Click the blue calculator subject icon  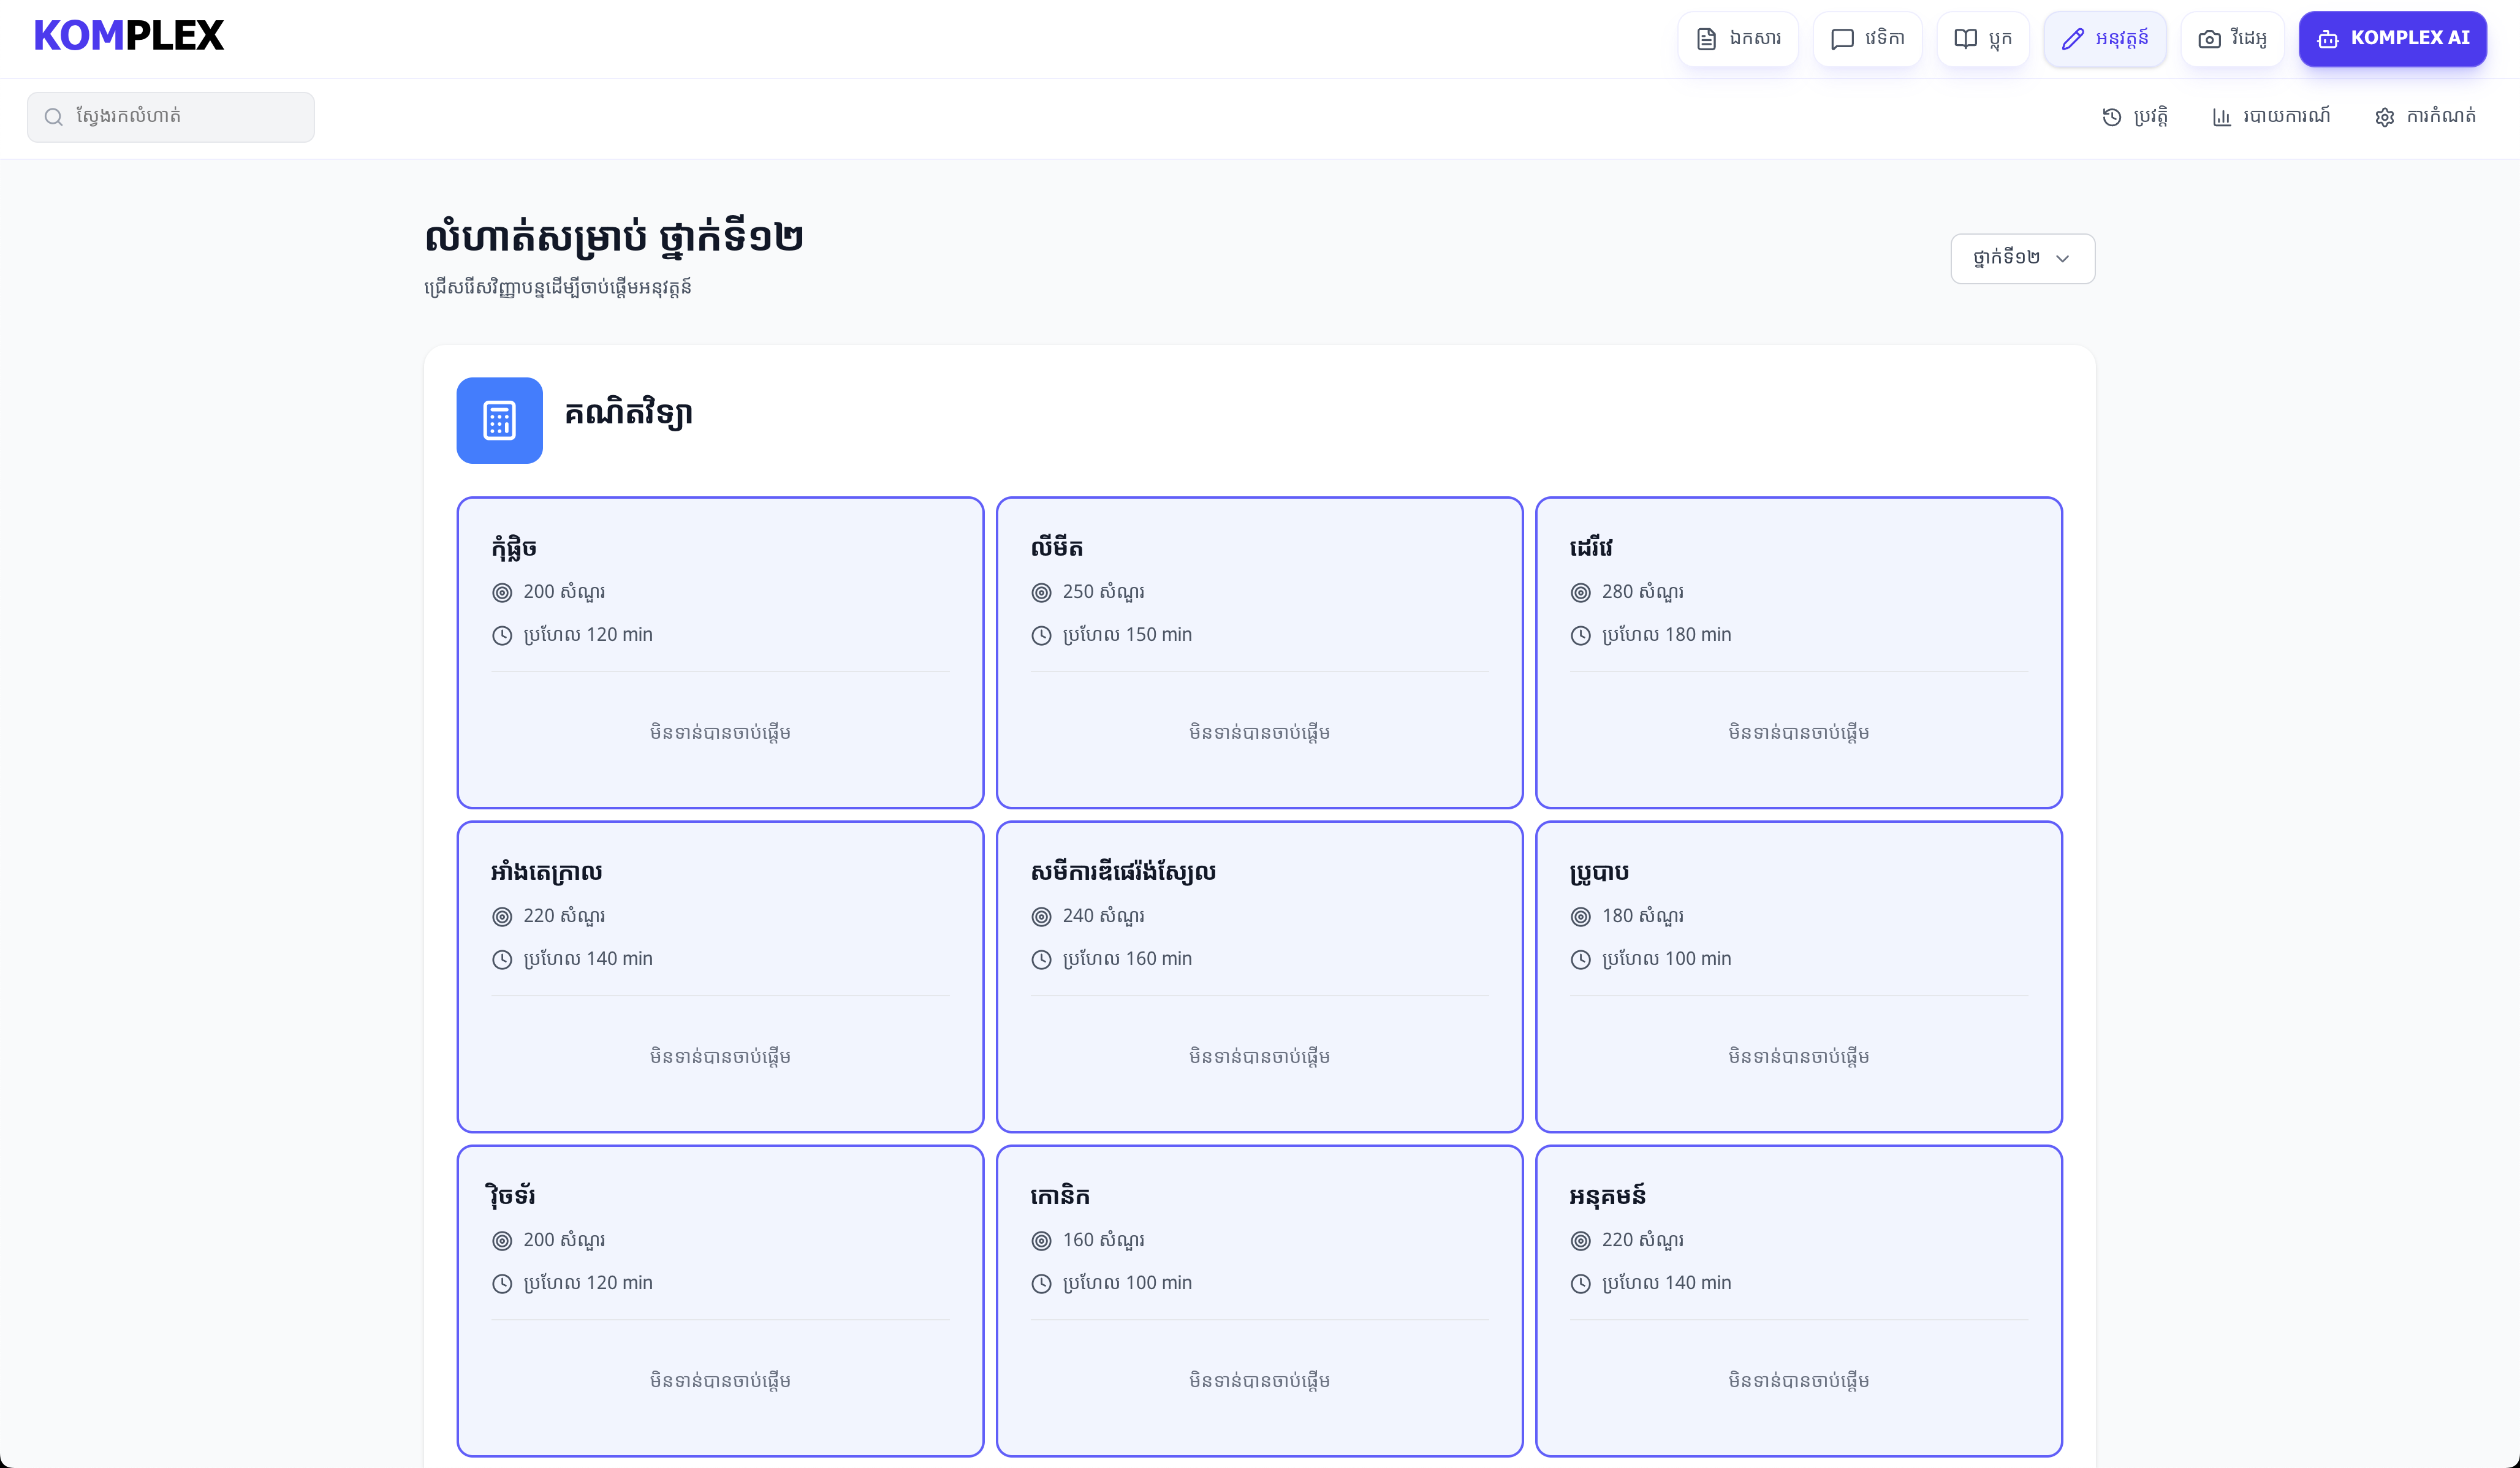pyautogui.click(x=499, y=420)
